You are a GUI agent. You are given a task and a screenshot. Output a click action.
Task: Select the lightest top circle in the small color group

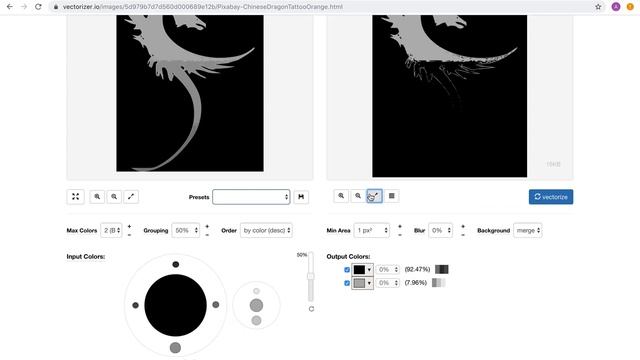click(x=256, y=291)
